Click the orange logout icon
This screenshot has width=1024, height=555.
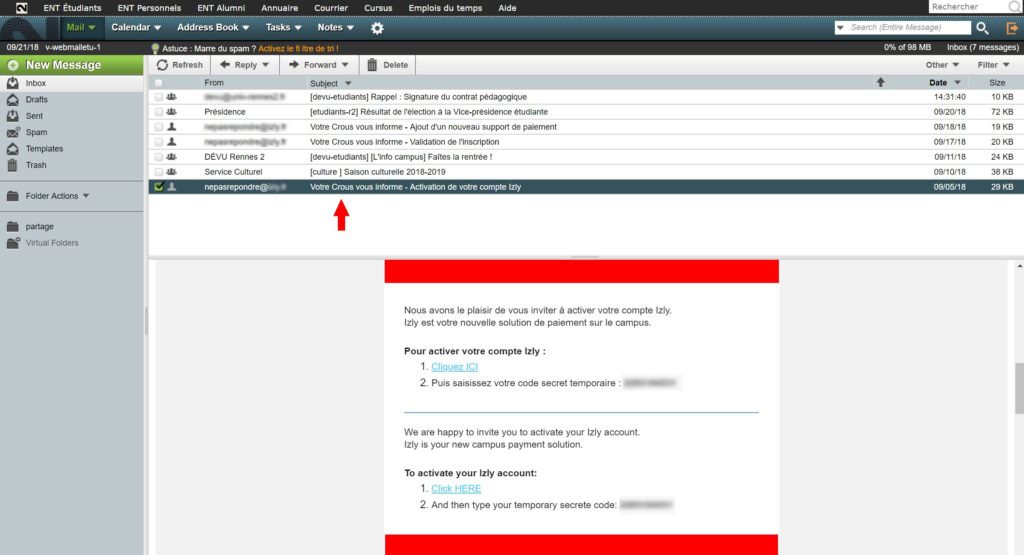tap(1012, 28)
